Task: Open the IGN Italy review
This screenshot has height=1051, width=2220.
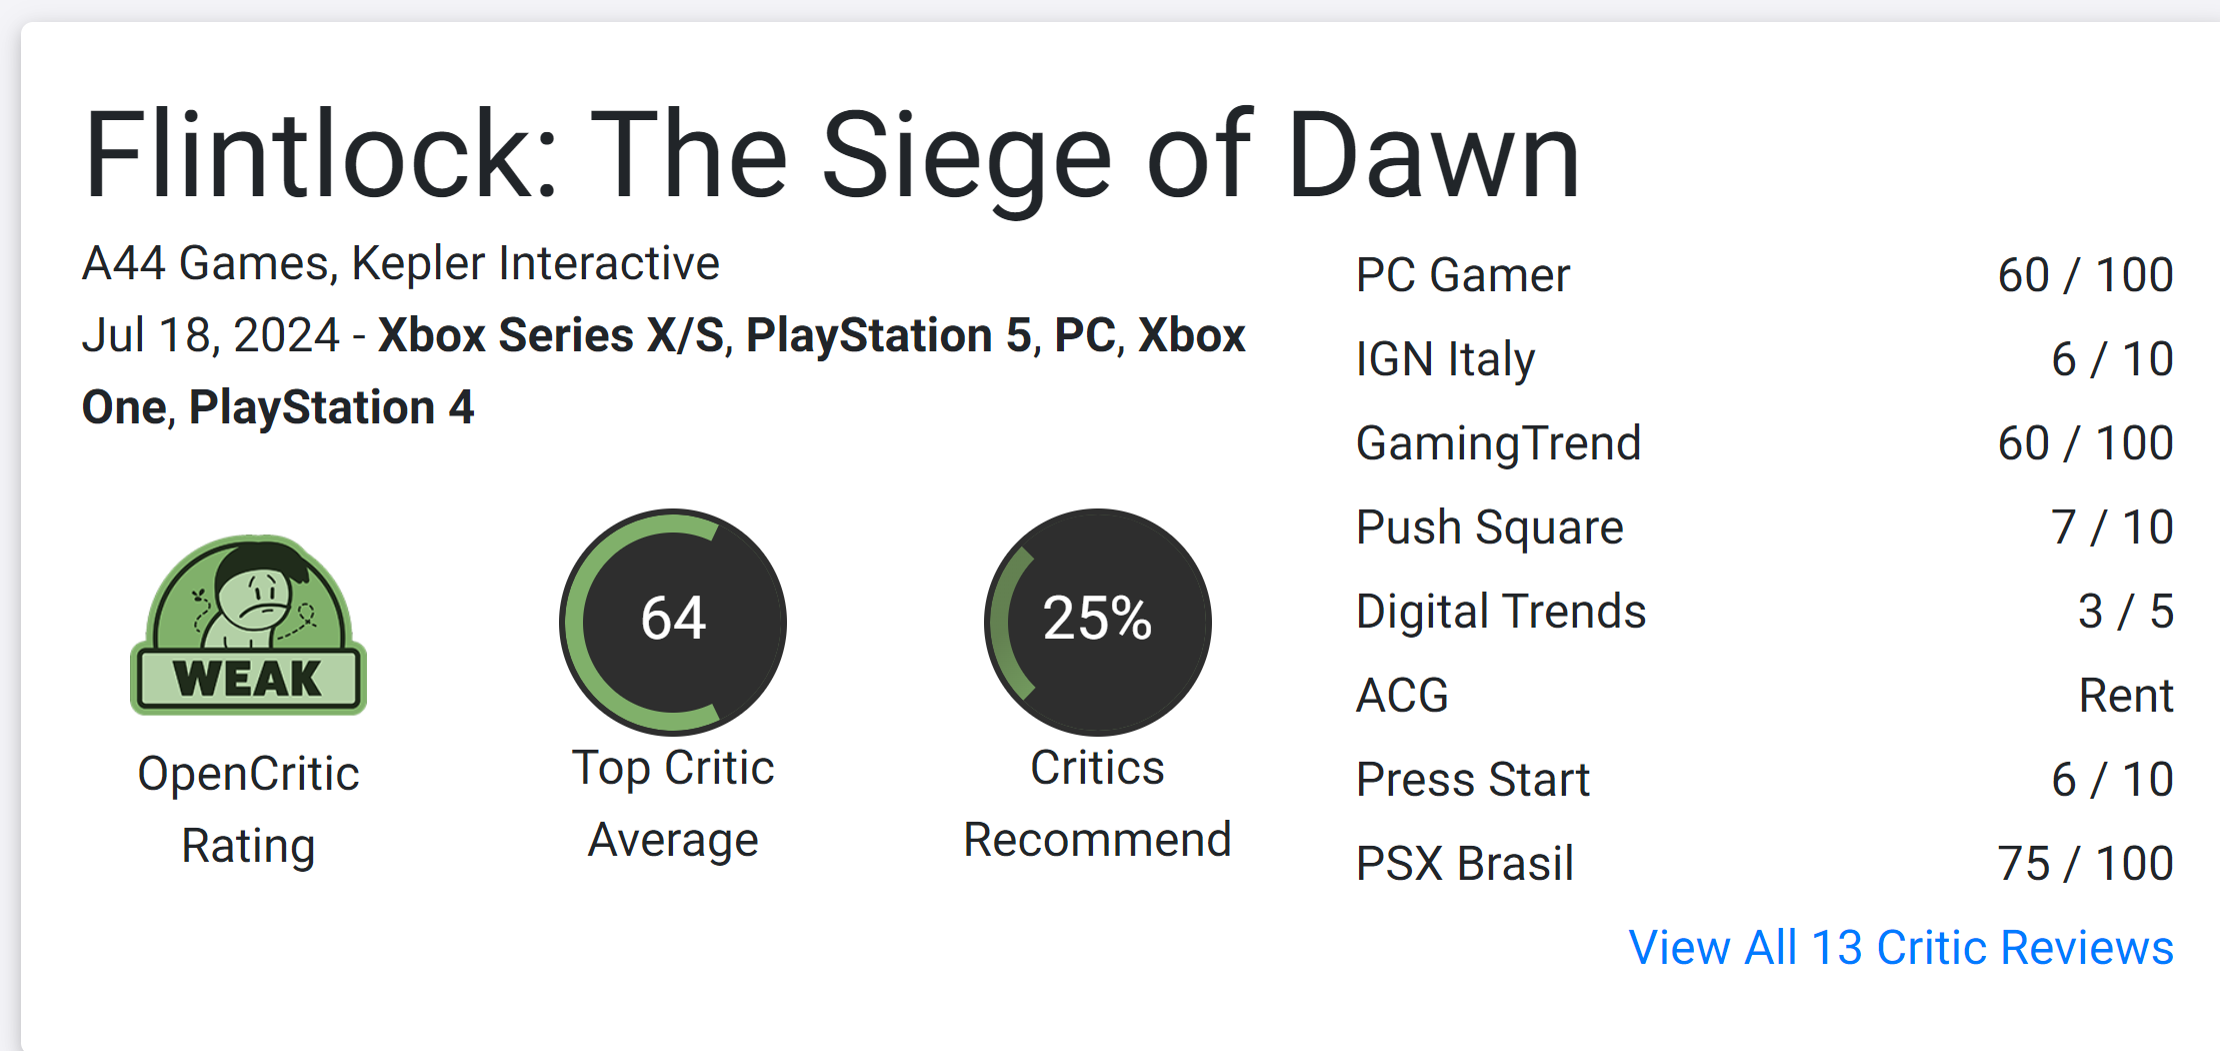Action: point(1765,359)
